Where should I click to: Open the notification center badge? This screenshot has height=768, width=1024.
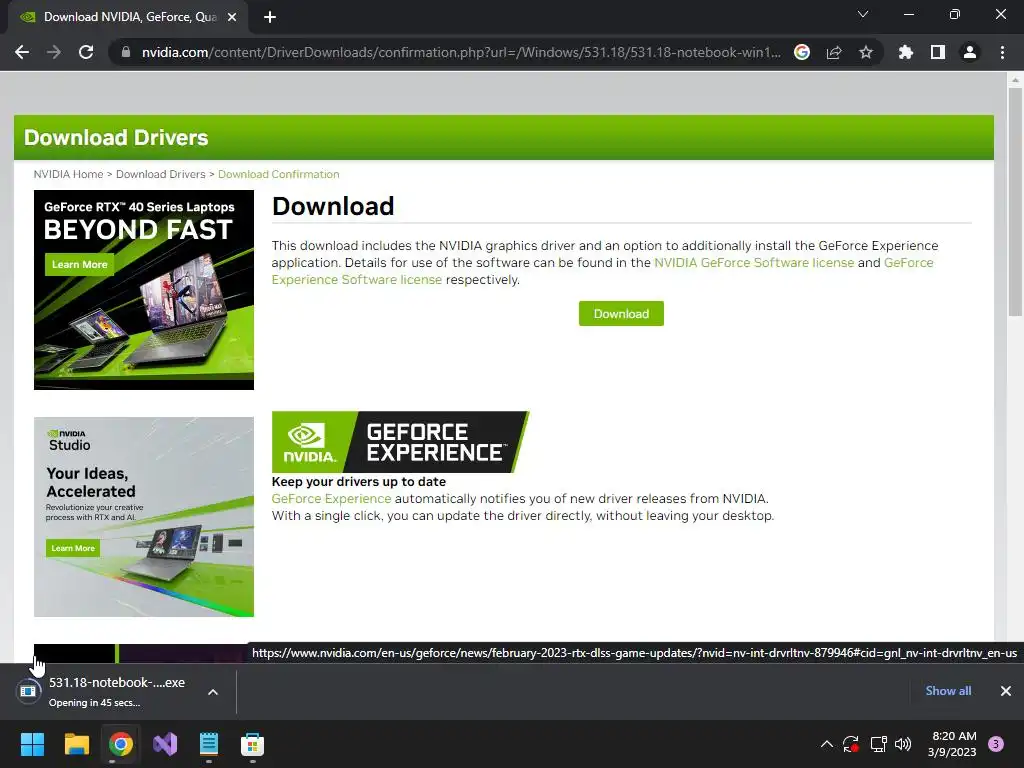tap(996, 744)
